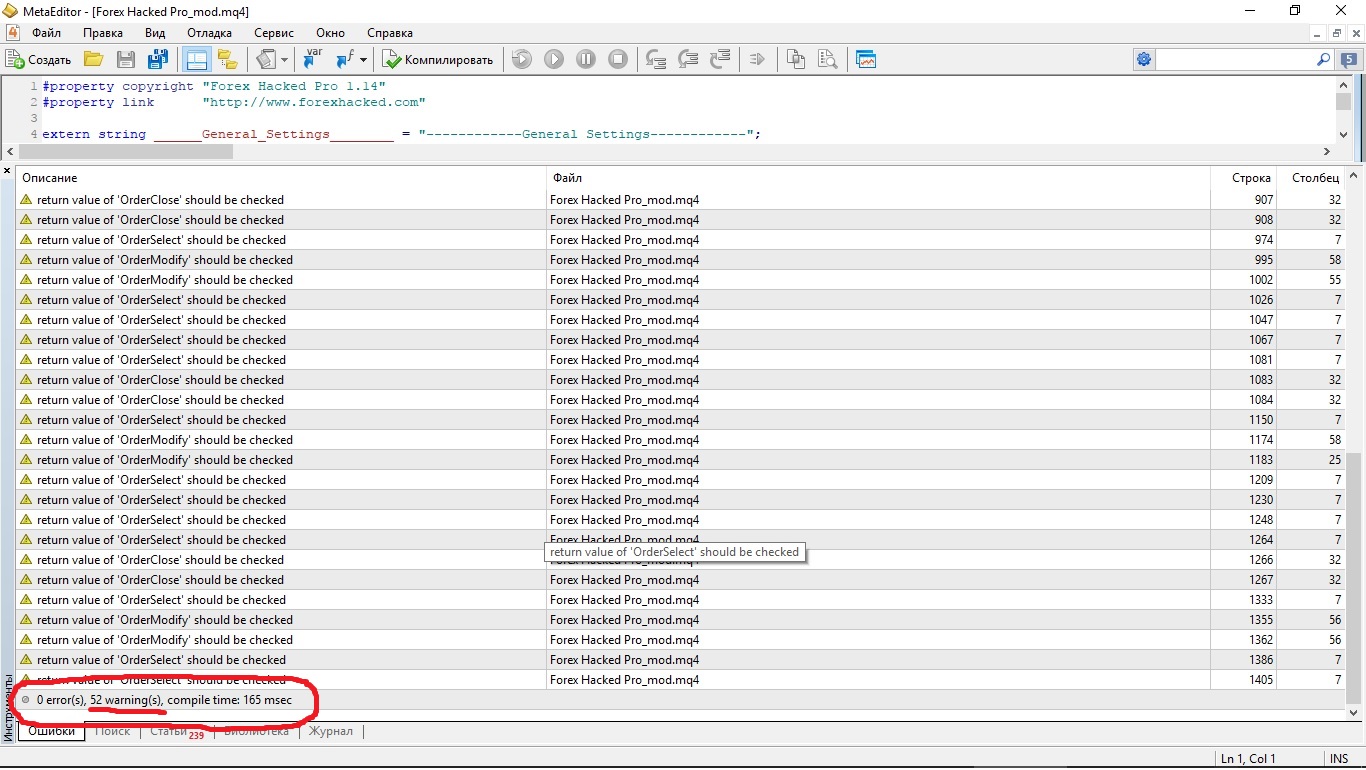Click the Step Over debug icon
Image resolution: width=1366 pixels, height=770 pixels.
pyautogui.click(x=688, y=60)
